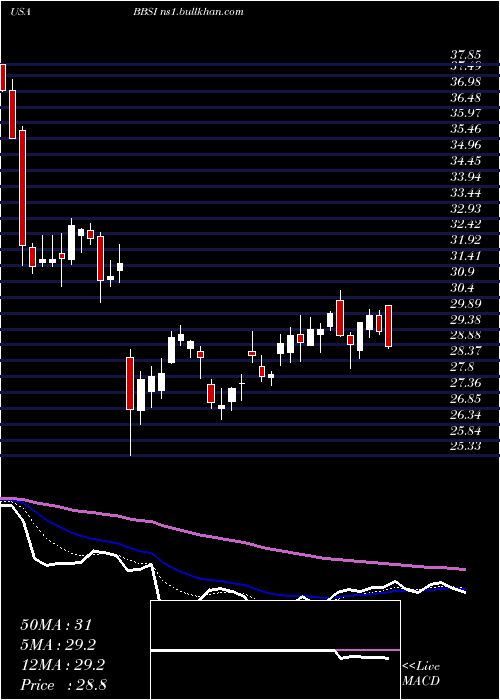
Task: Click the USA label in the header
Action: [20, 12]
